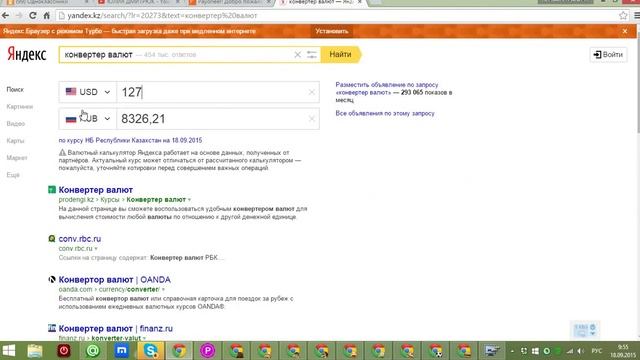640x360 pixels.
Task: Click the conv.rbc.ru favicon
Action: [x=52, y=239]
